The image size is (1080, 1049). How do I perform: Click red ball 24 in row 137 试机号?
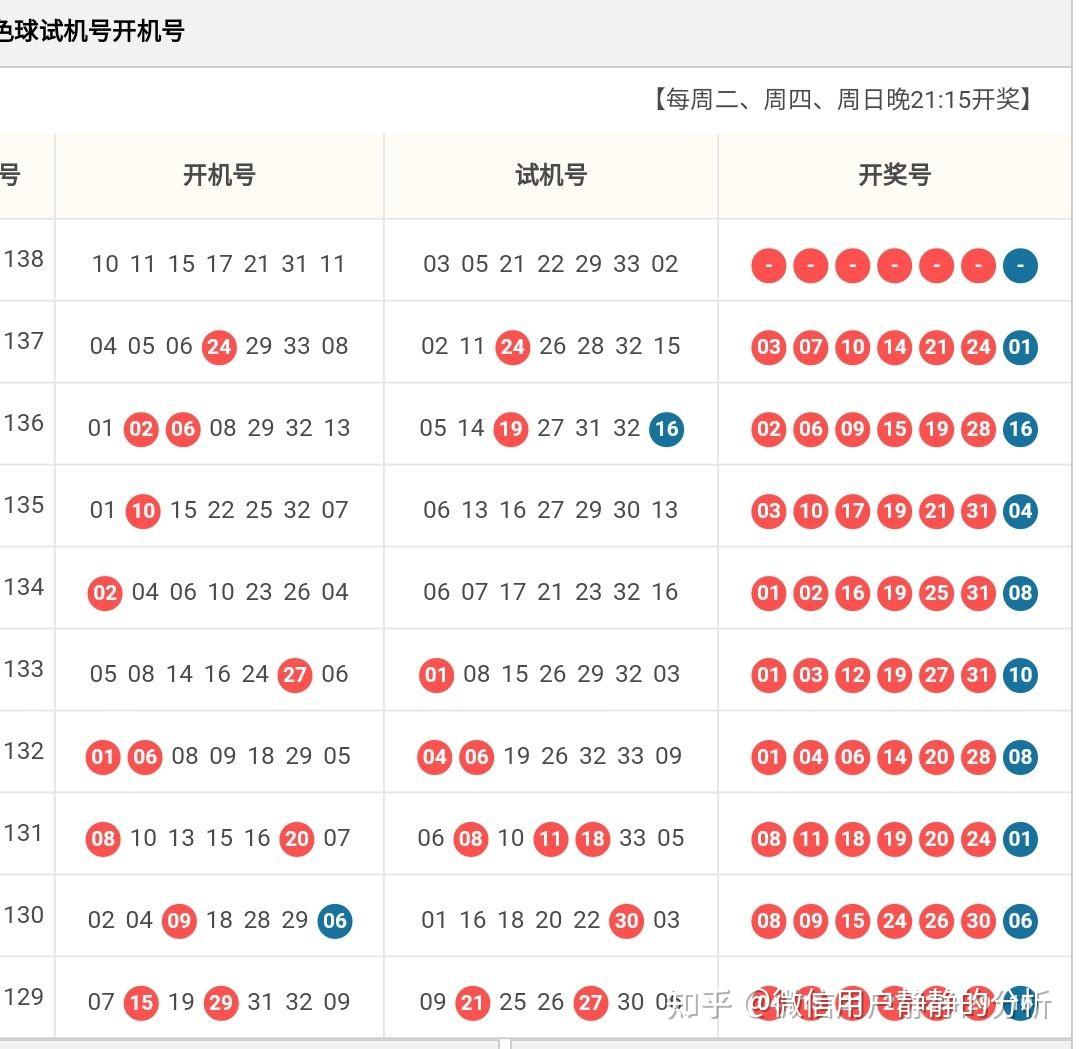pyautogui.click(x=512, y=346)
